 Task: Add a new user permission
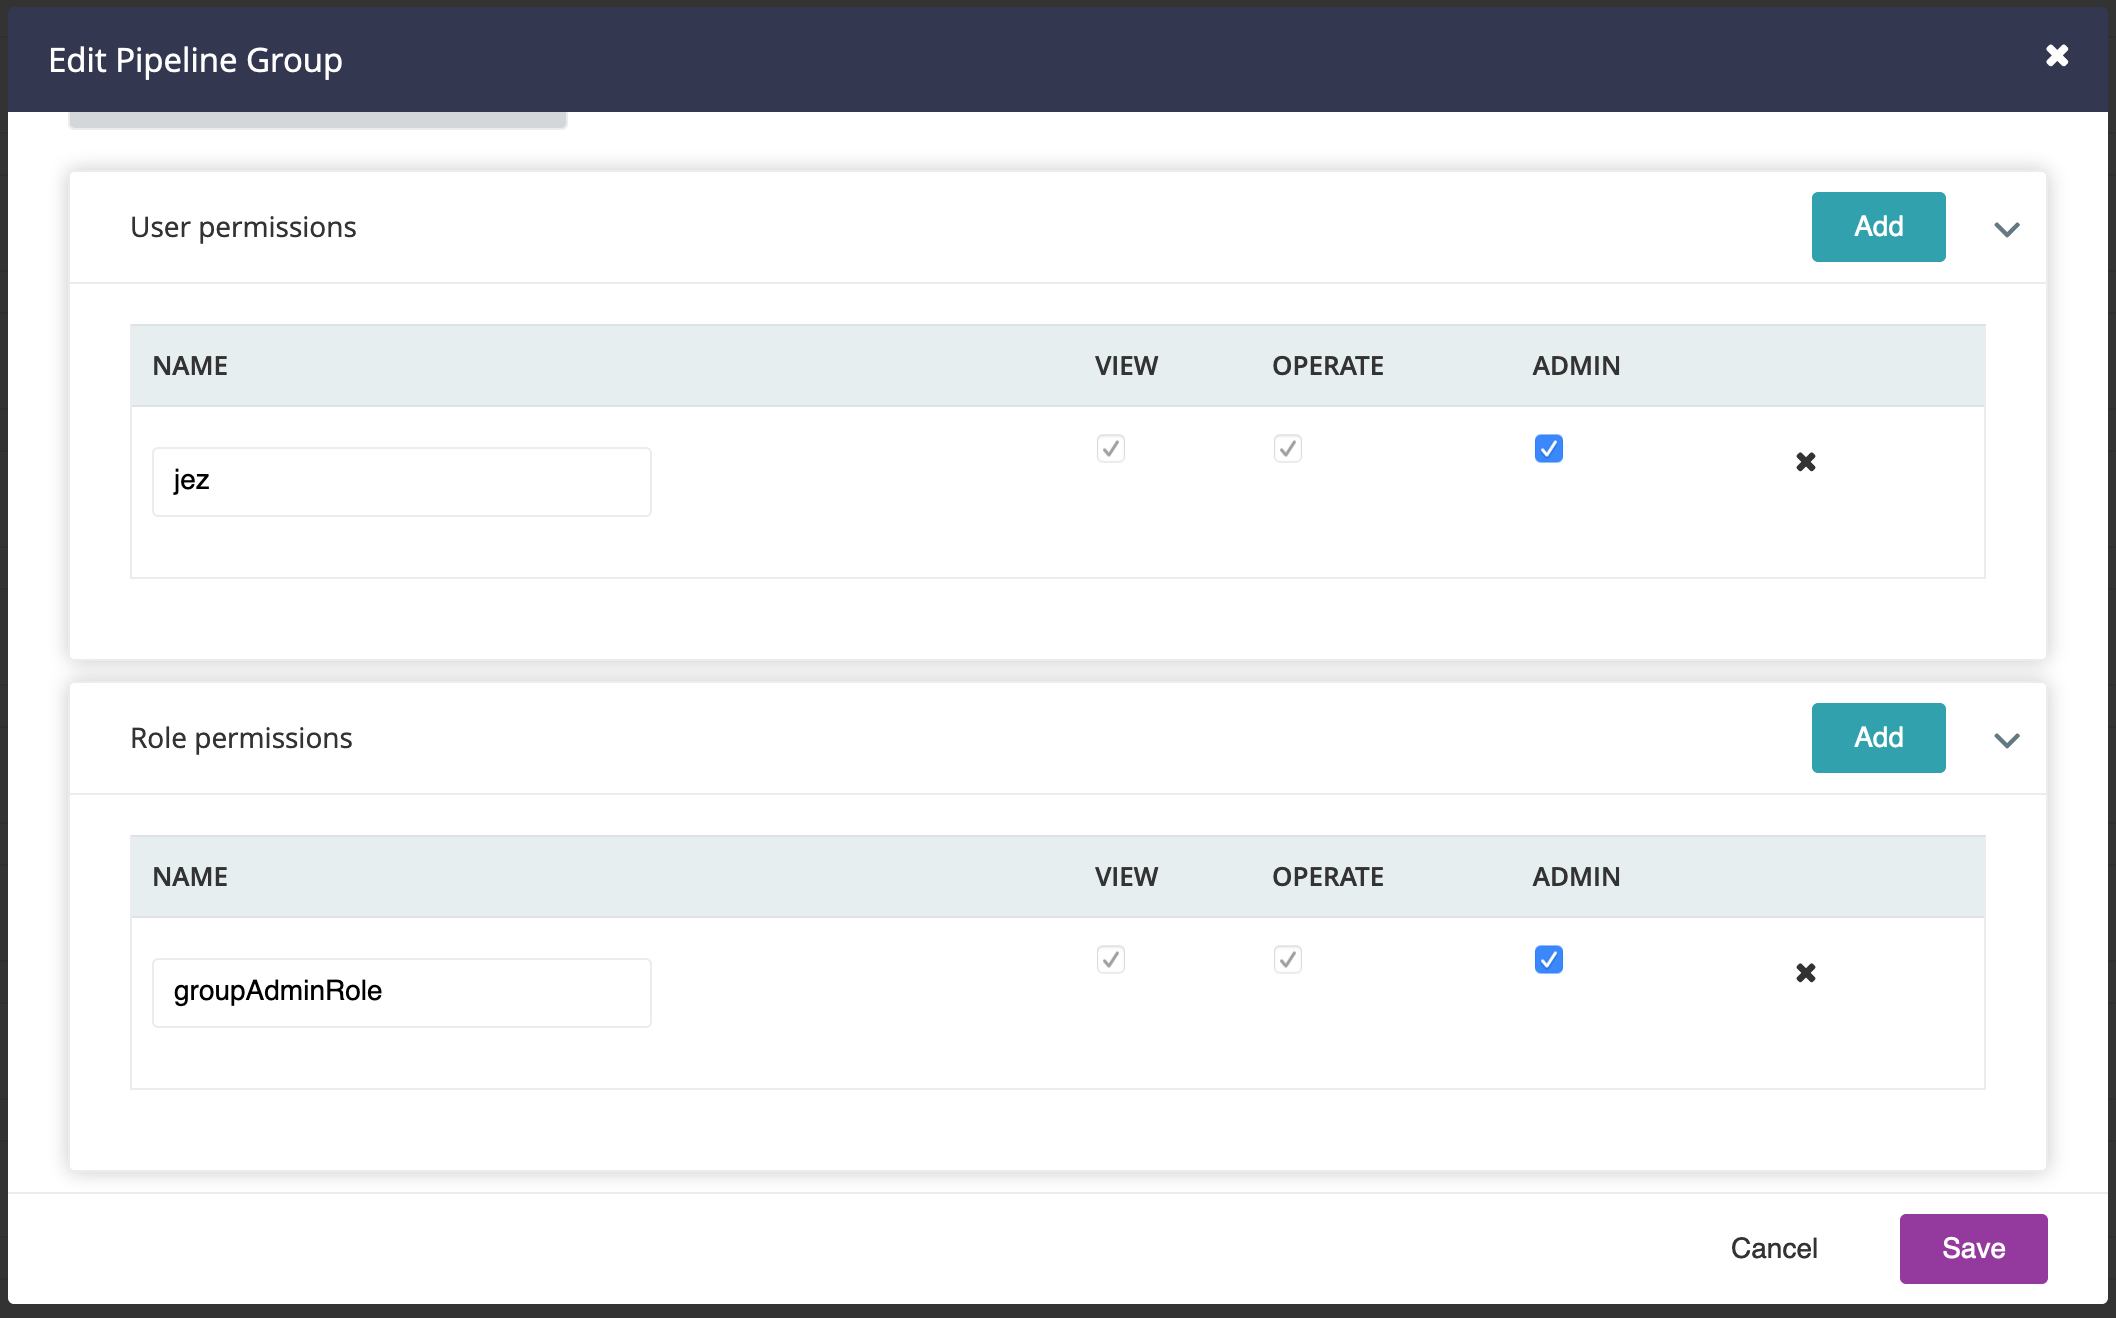pyautogui.click(x=1879, y=227)
